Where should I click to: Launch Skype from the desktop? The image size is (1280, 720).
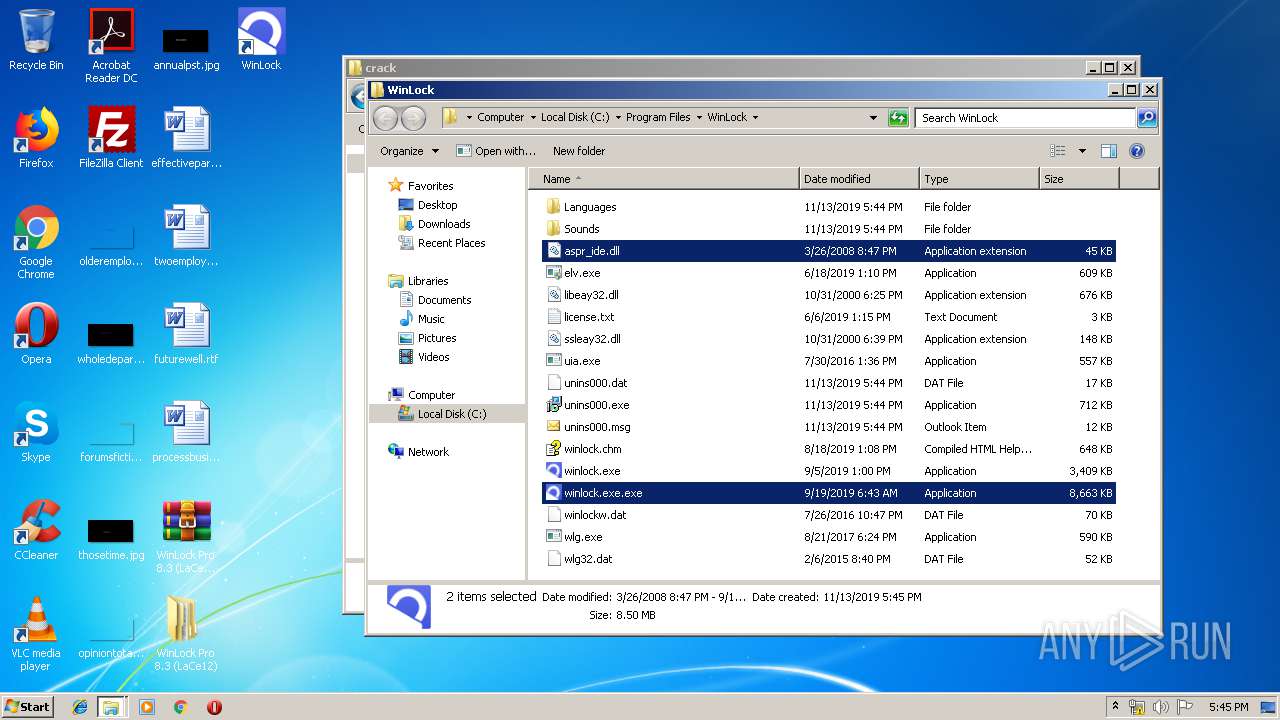pos(36,432)
